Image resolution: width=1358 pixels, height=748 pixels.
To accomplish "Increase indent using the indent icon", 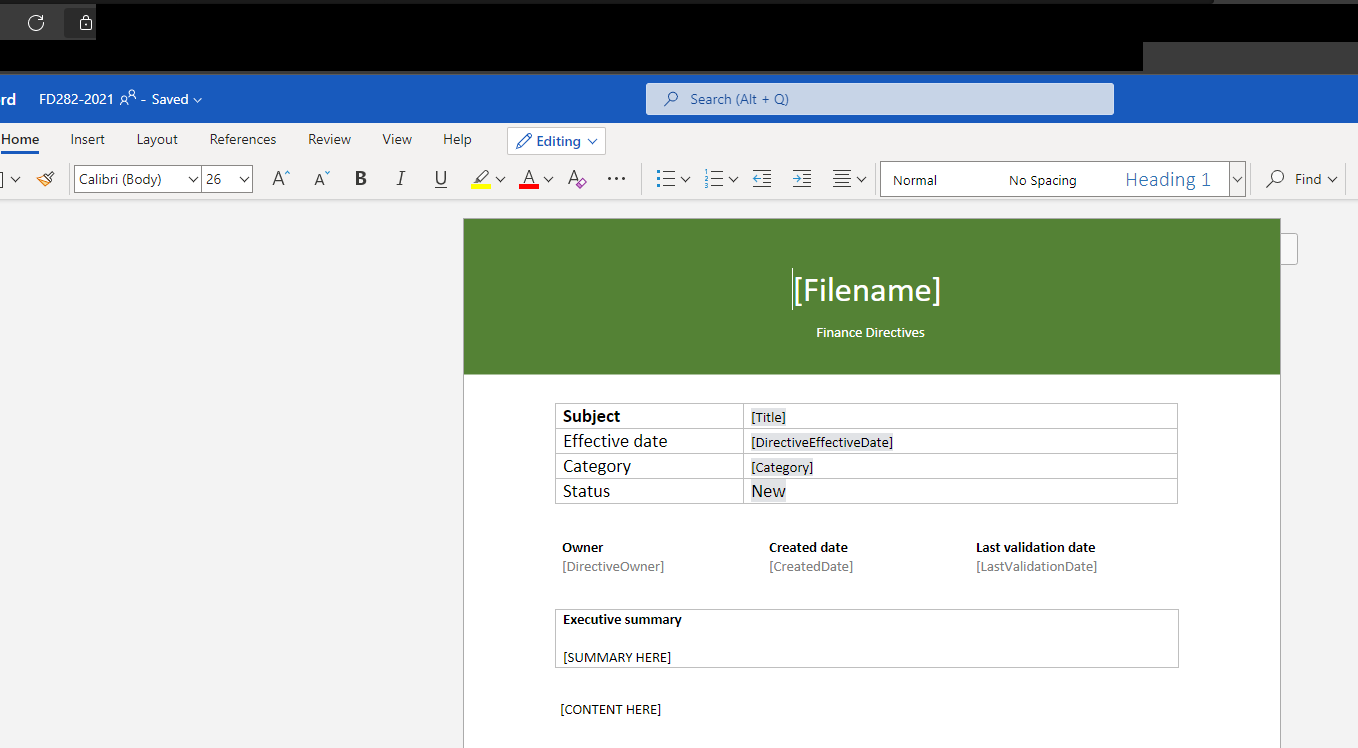I will [x=802, y=179].
